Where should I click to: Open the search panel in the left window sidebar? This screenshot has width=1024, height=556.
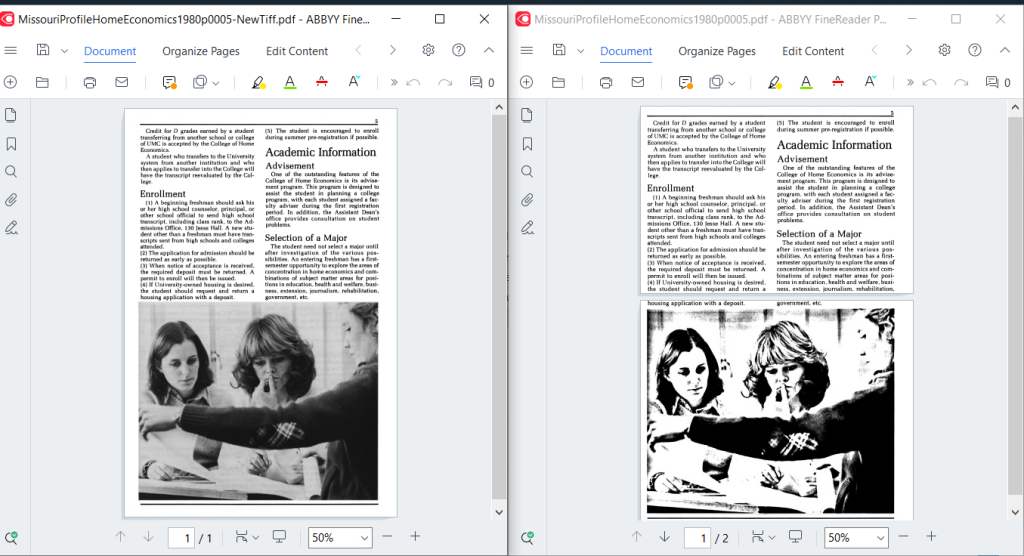pos(11,172)
